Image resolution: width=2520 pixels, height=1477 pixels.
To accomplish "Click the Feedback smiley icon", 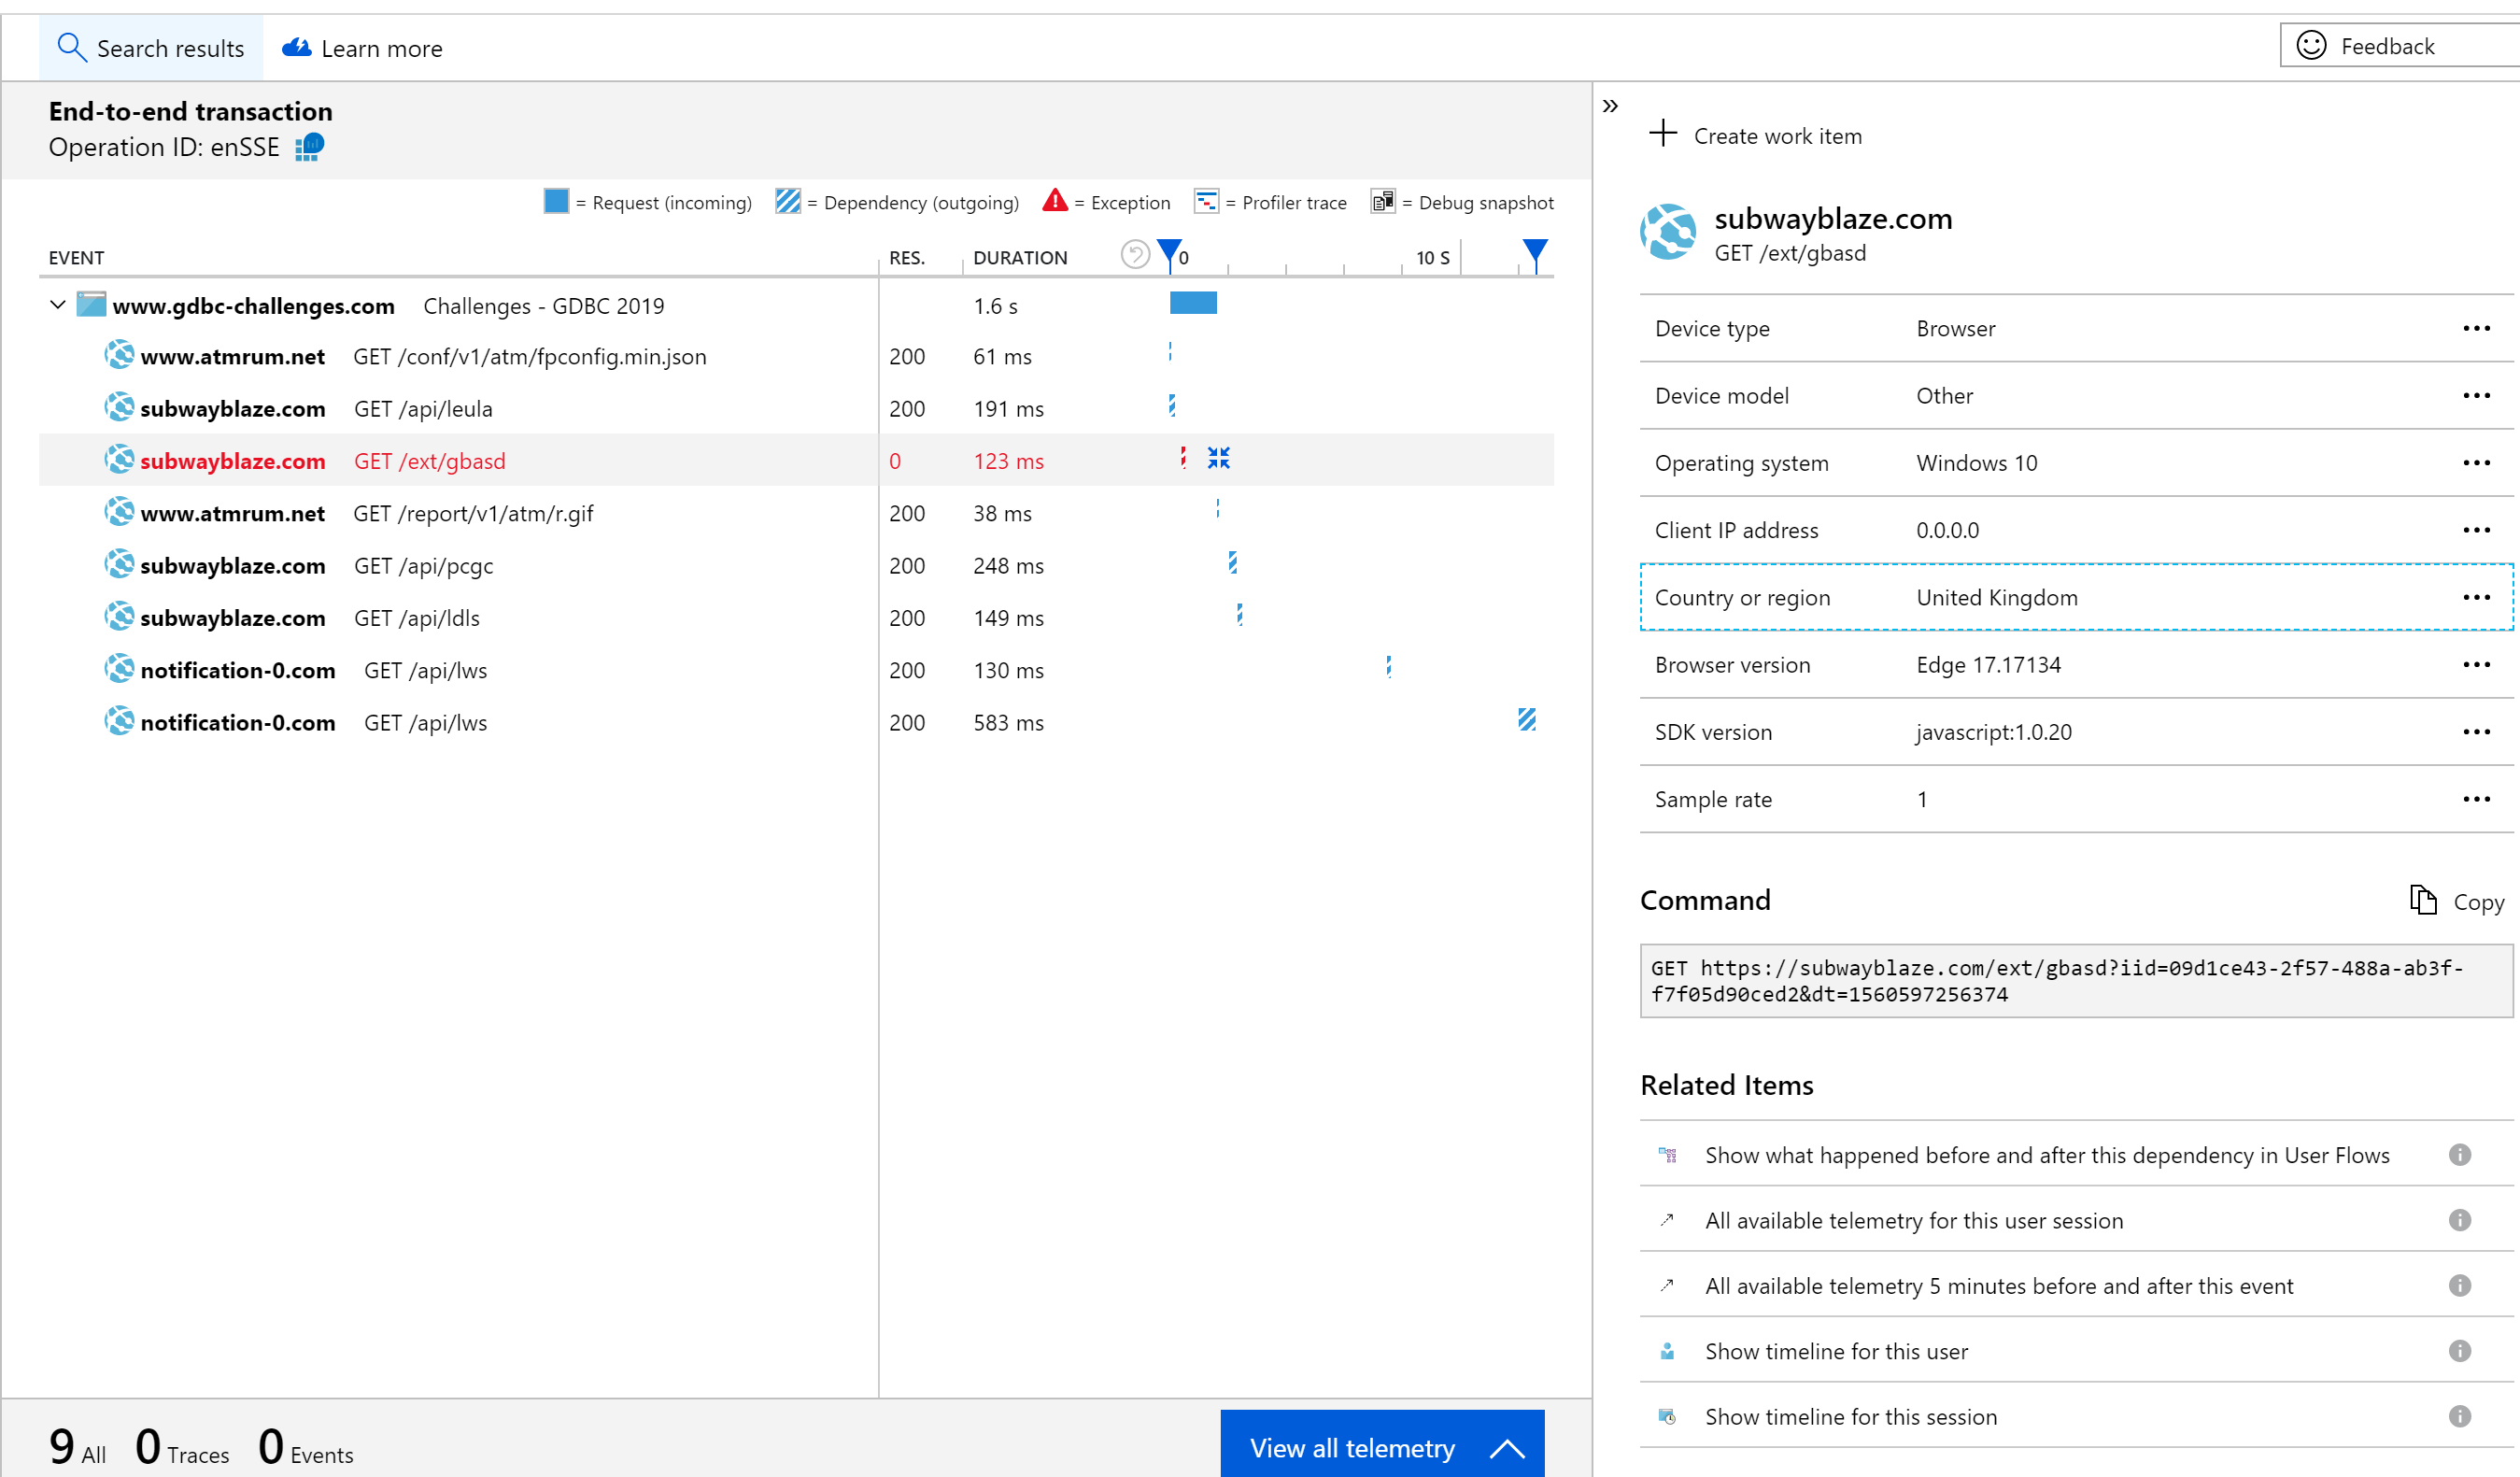I will click(x=2311, y=46).
